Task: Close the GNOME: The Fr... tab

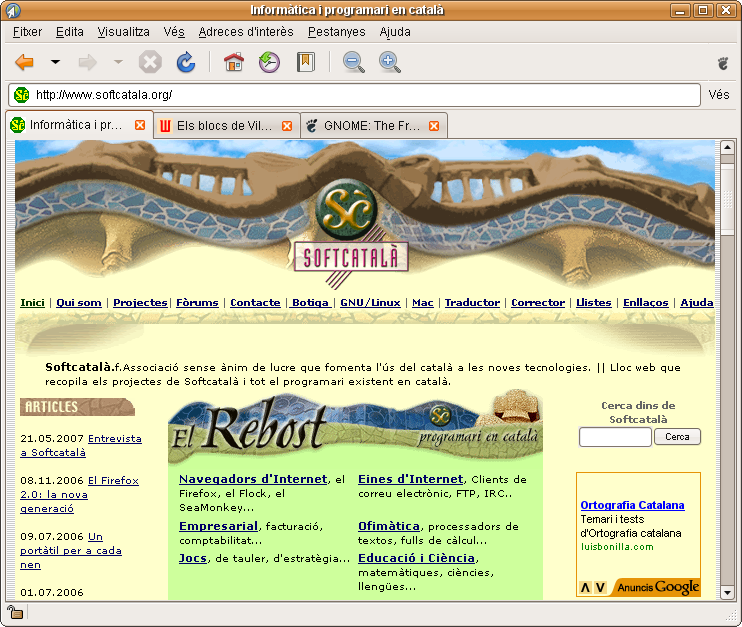Action: [434, 126]
